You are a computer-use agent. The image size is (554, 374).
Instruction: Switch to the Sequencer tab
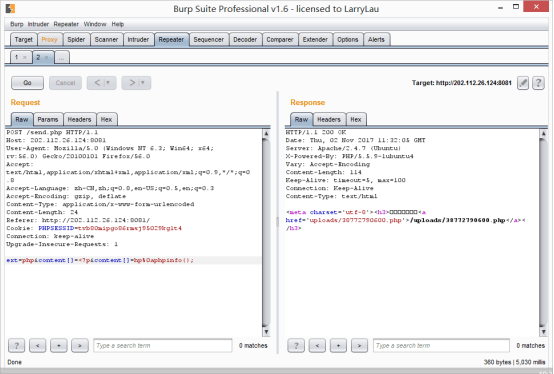coord(208,40)
